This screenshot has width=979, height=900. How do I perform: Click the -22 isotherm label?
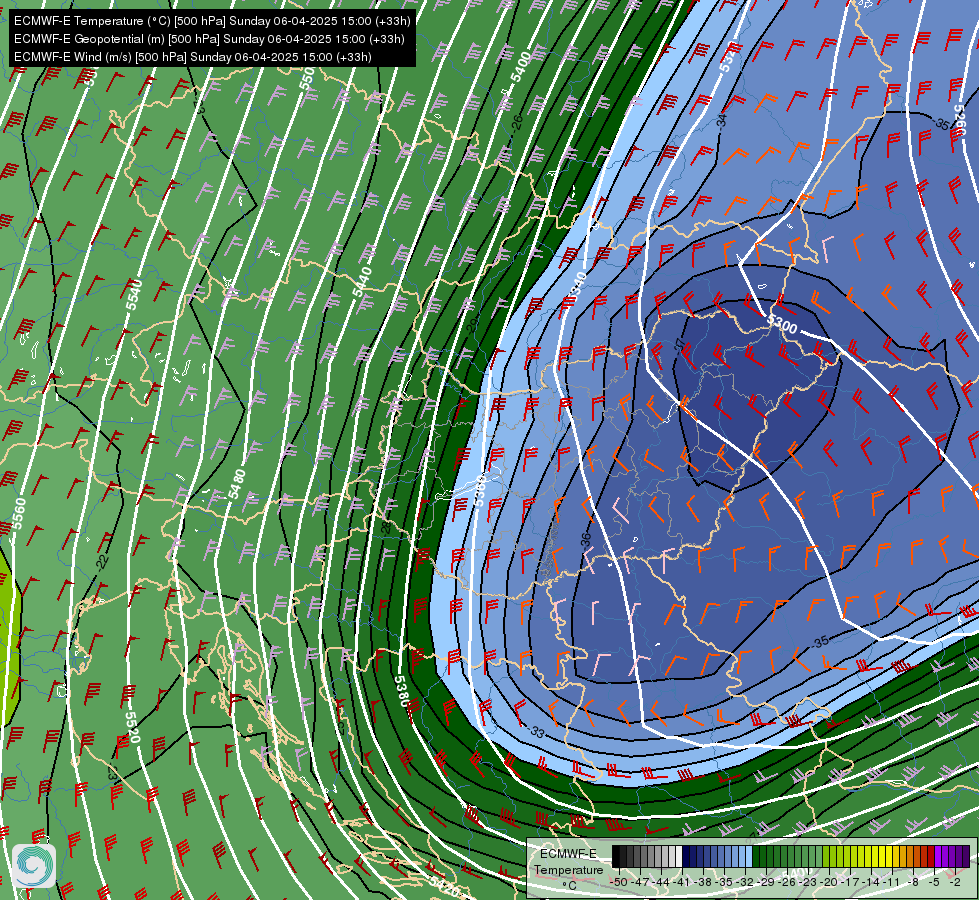coord(103,561)
